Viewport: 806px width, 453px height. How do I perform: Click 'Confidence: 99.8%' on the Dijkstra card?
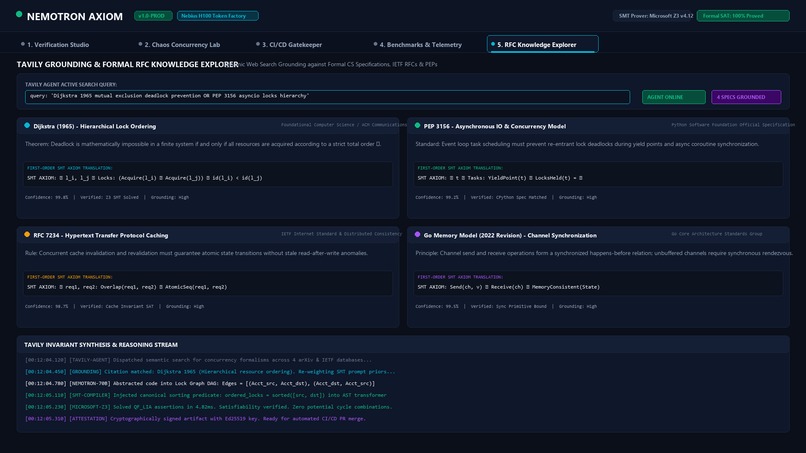click(46, 197)
